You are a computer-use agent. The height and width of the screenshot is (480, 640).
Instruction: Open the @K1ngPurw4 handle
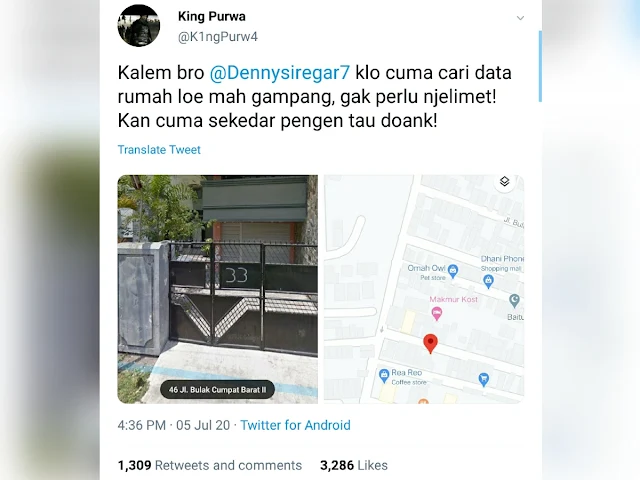point(218,37)
